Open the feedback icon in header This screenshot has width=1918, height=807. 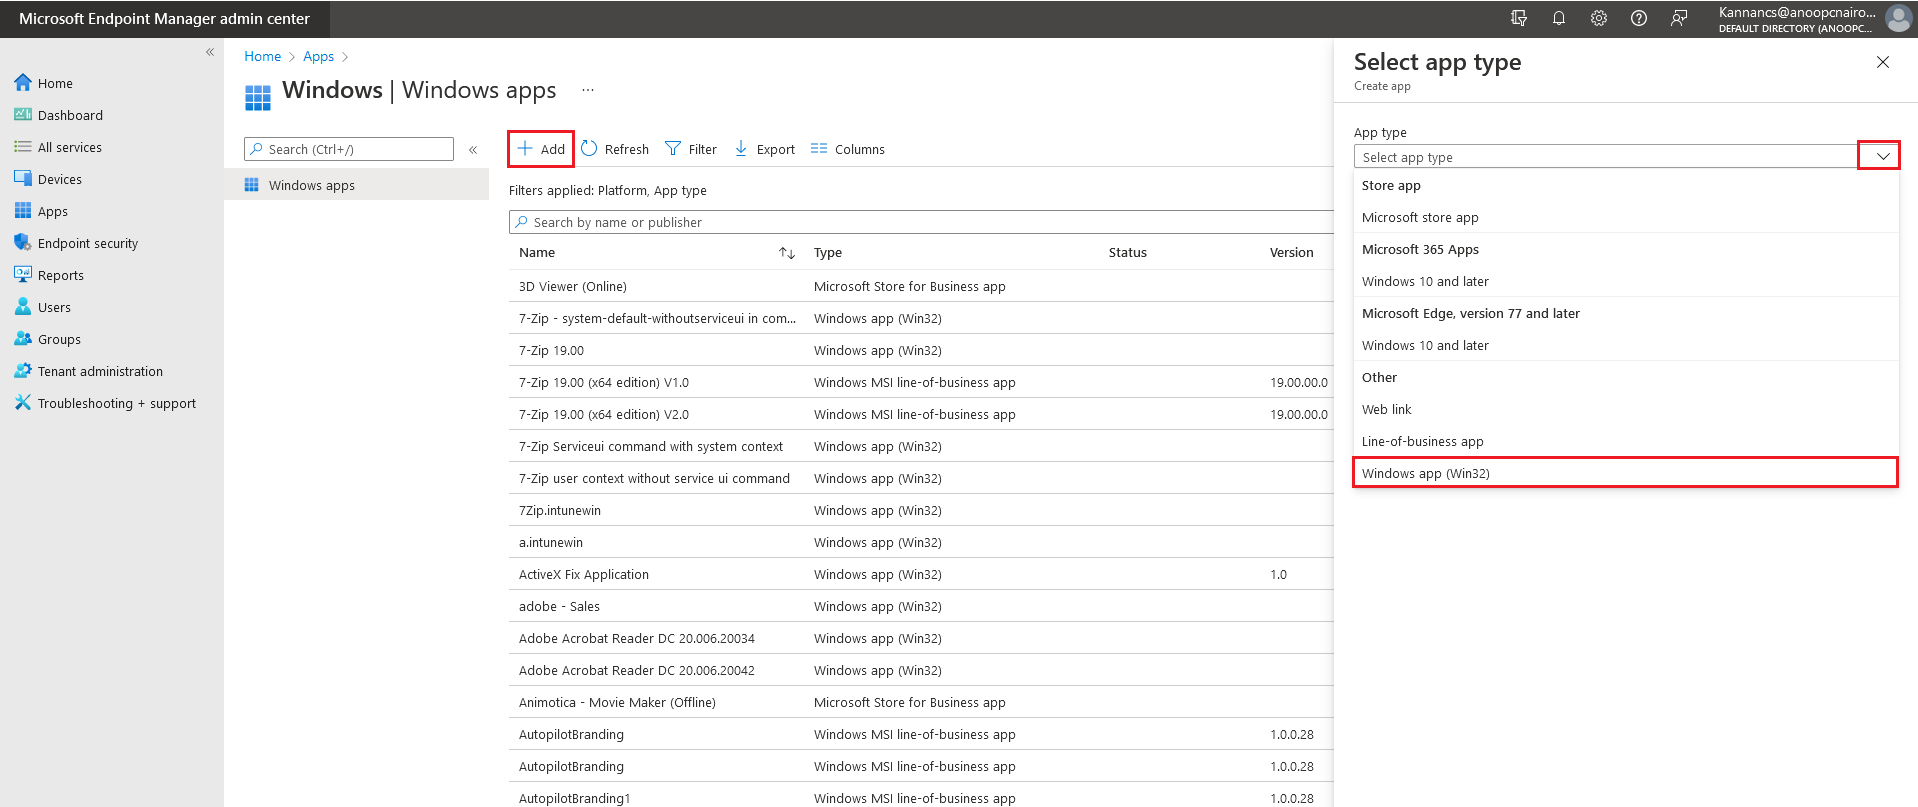(x=1679, y=18)
